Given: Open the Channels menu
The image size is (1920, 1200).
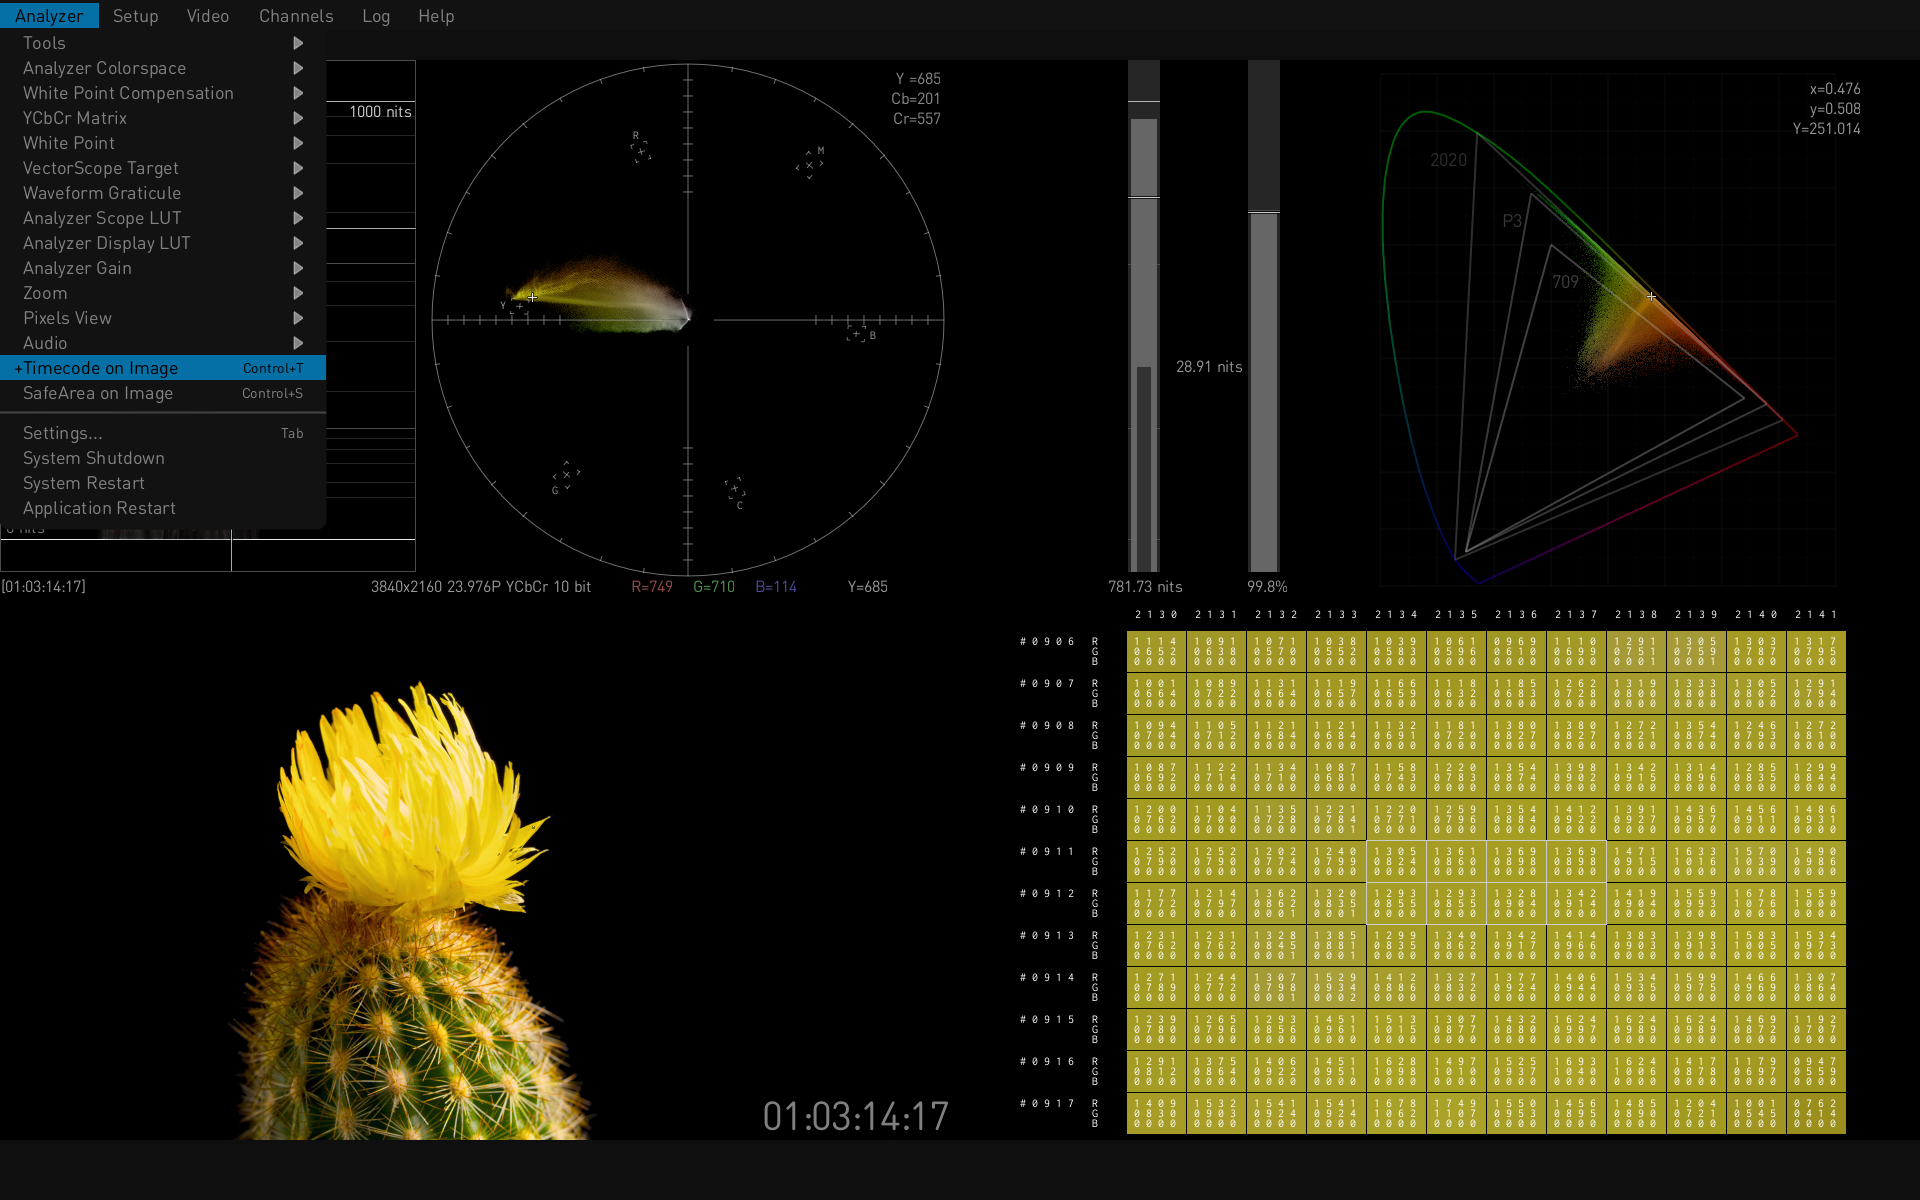Looking at the screenshot, I should [296, 16].
